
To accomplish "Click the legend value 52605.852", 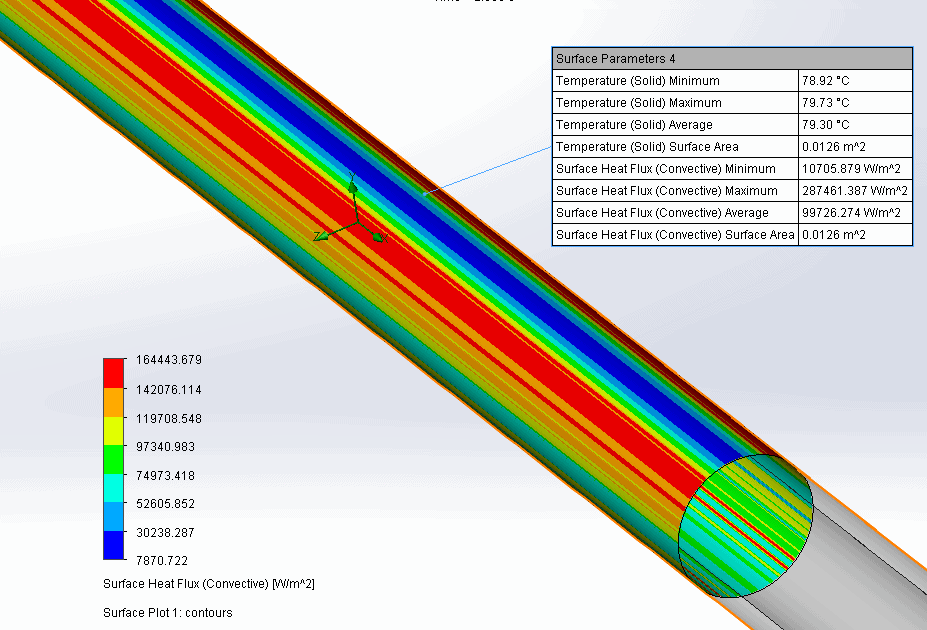I will tap(166, 504).
